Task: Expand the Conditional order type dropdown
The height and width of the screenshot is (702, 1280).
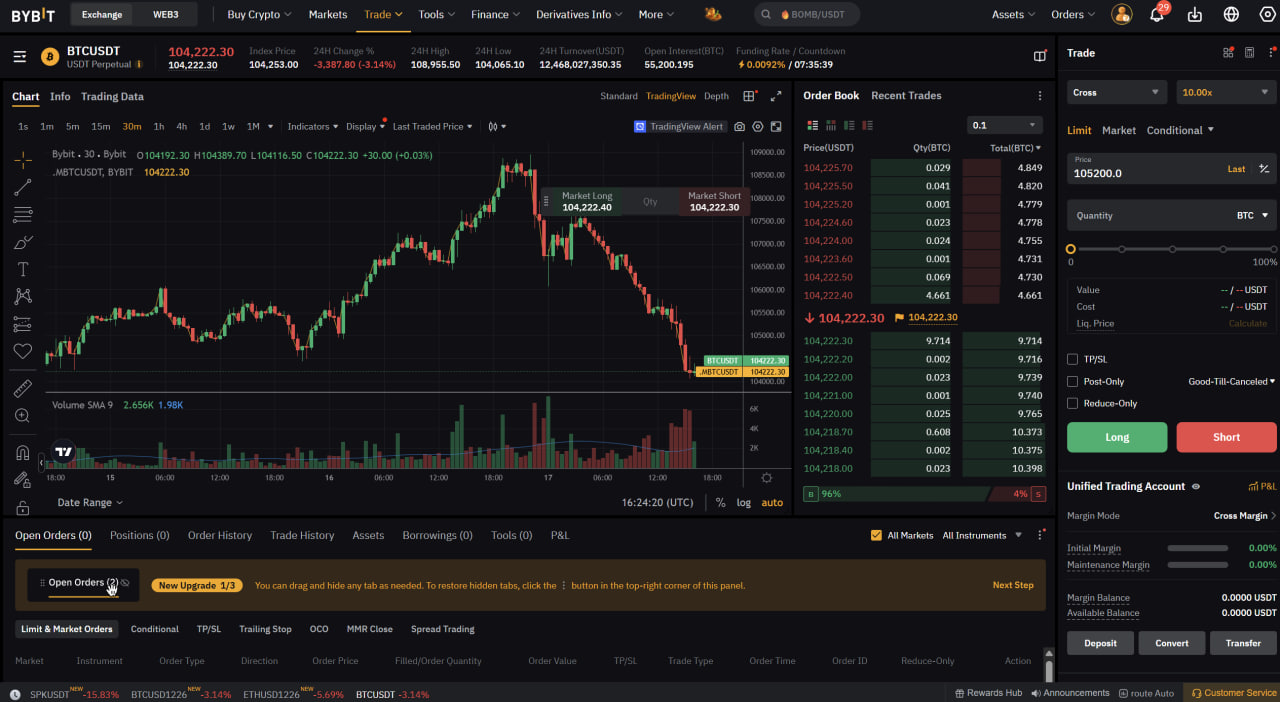Action: [x=1180, y=130]
